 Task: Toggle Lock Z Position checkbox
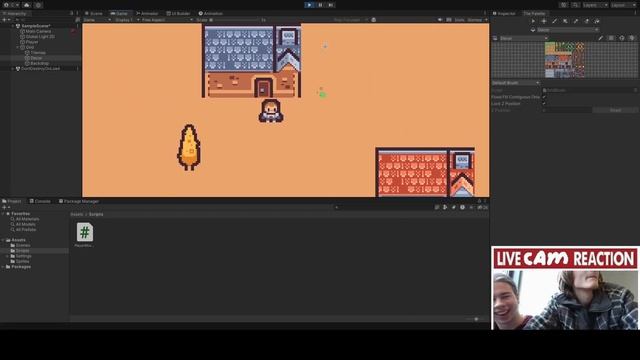tap(544, 104)
